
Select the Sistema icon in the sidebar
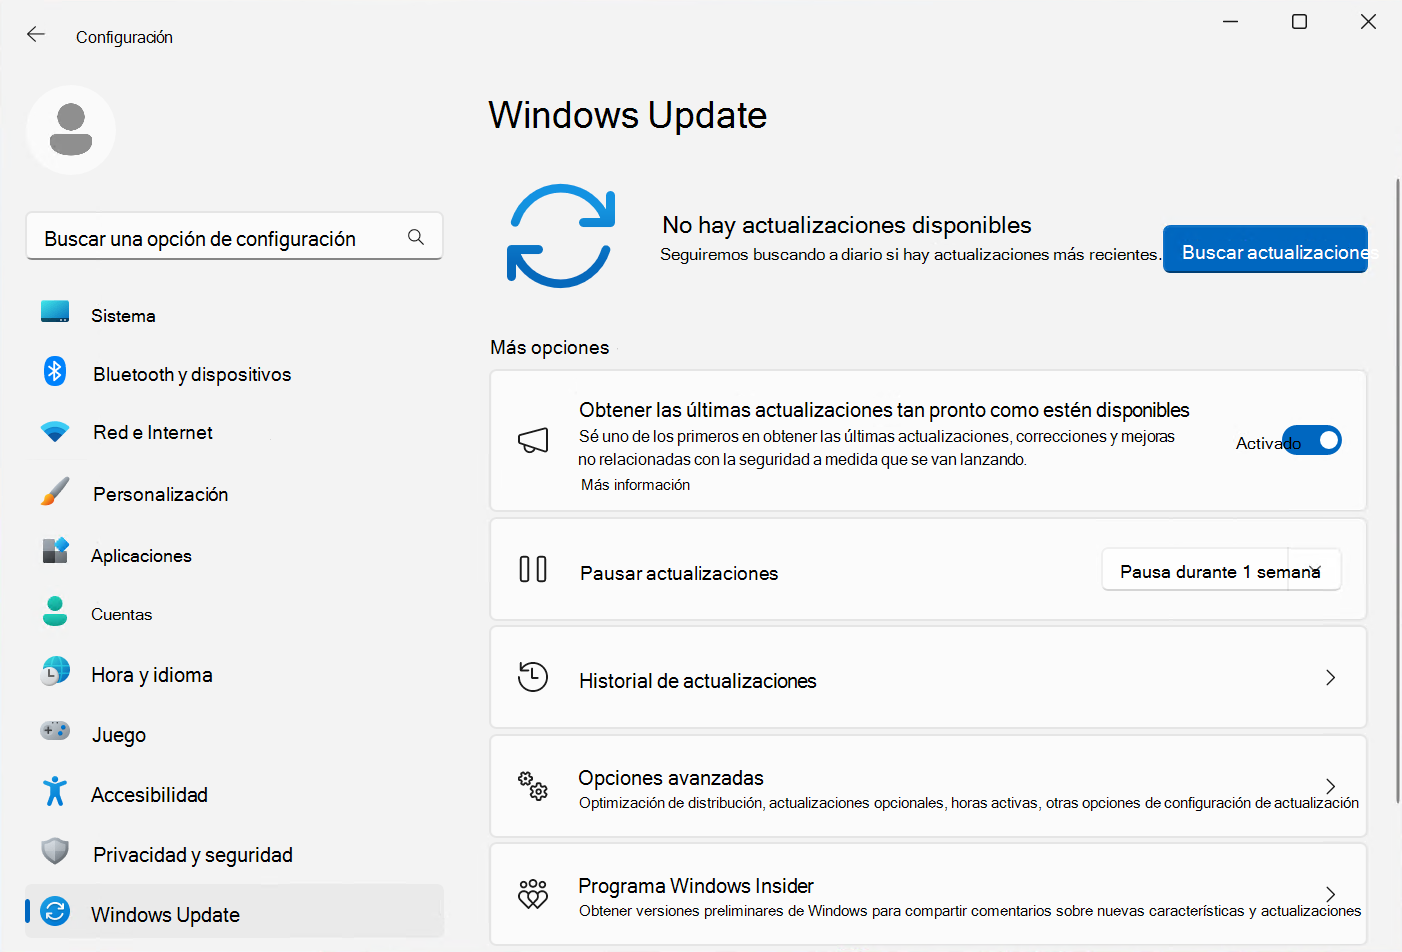pos(54,314)
